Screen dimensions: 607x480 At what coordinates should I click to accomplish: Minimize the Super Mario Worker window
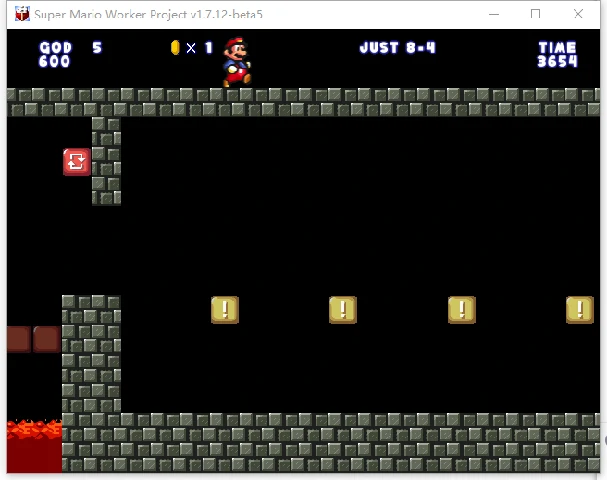494,14
